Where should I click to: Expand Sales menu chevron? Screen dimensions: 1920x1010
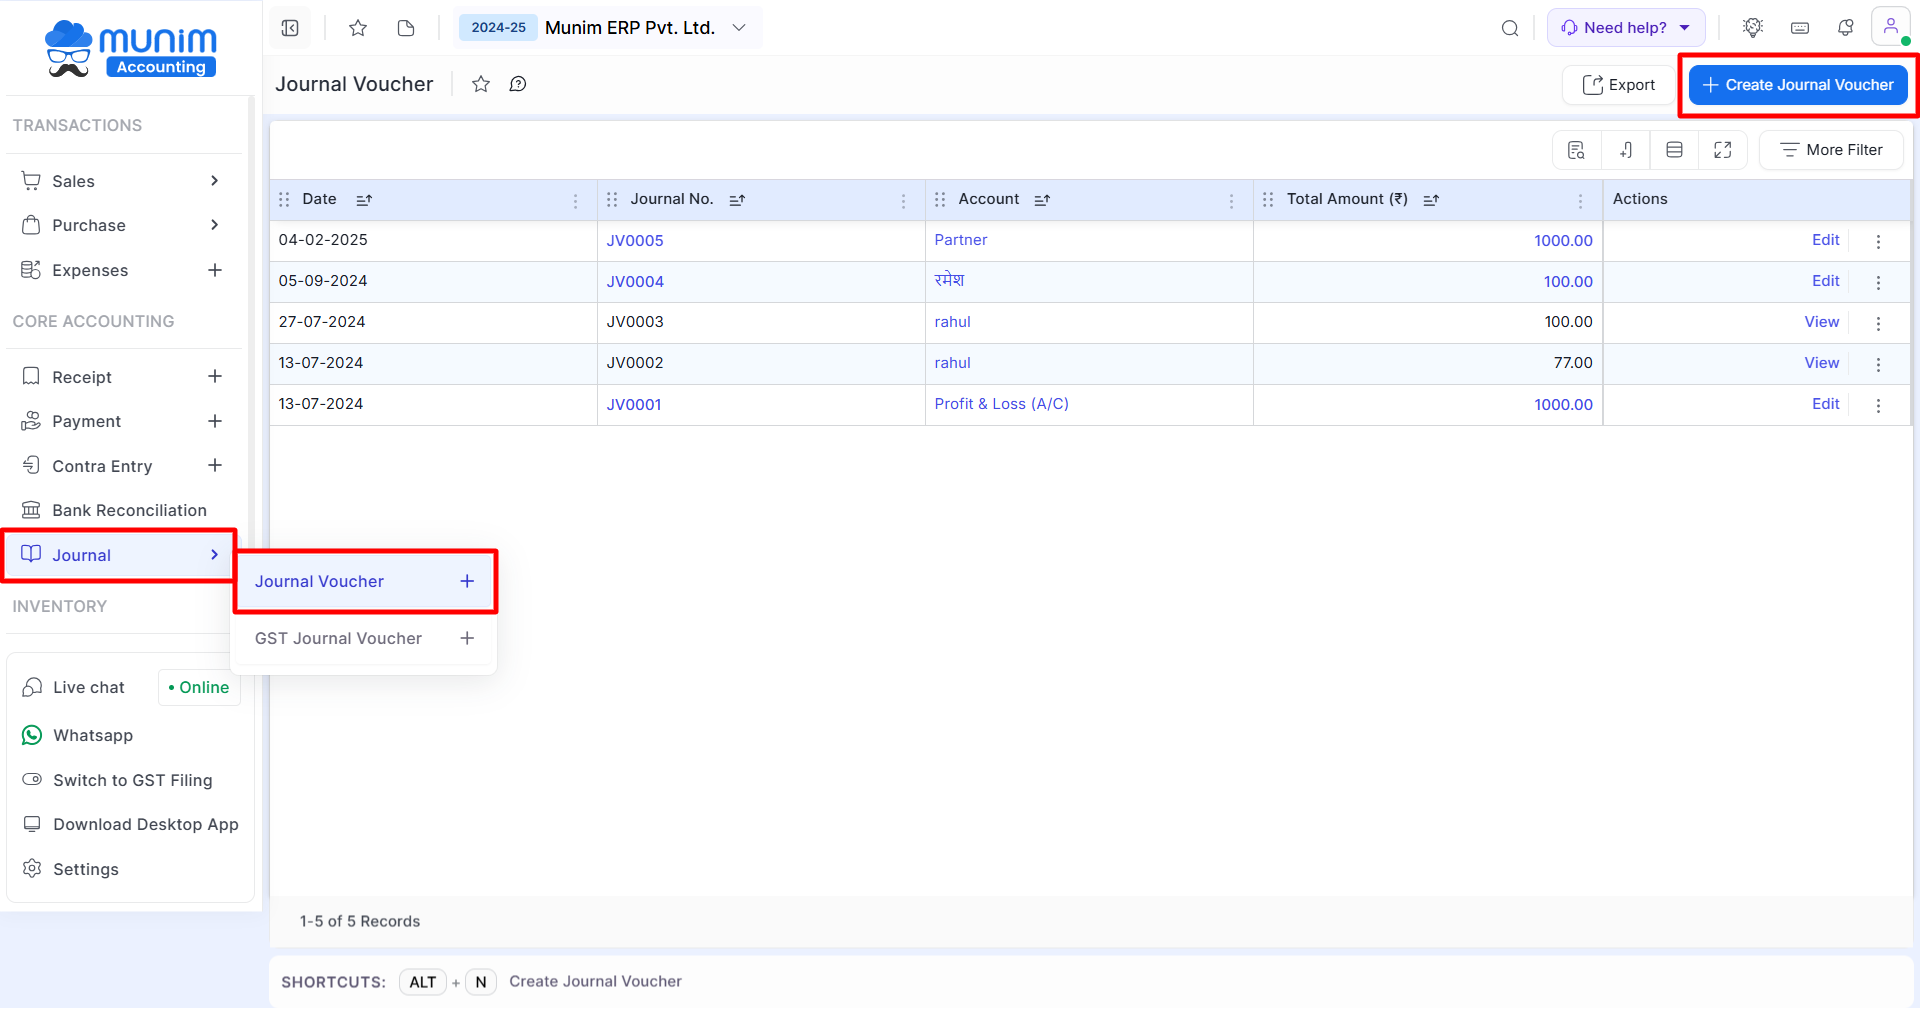coord(214,180)
